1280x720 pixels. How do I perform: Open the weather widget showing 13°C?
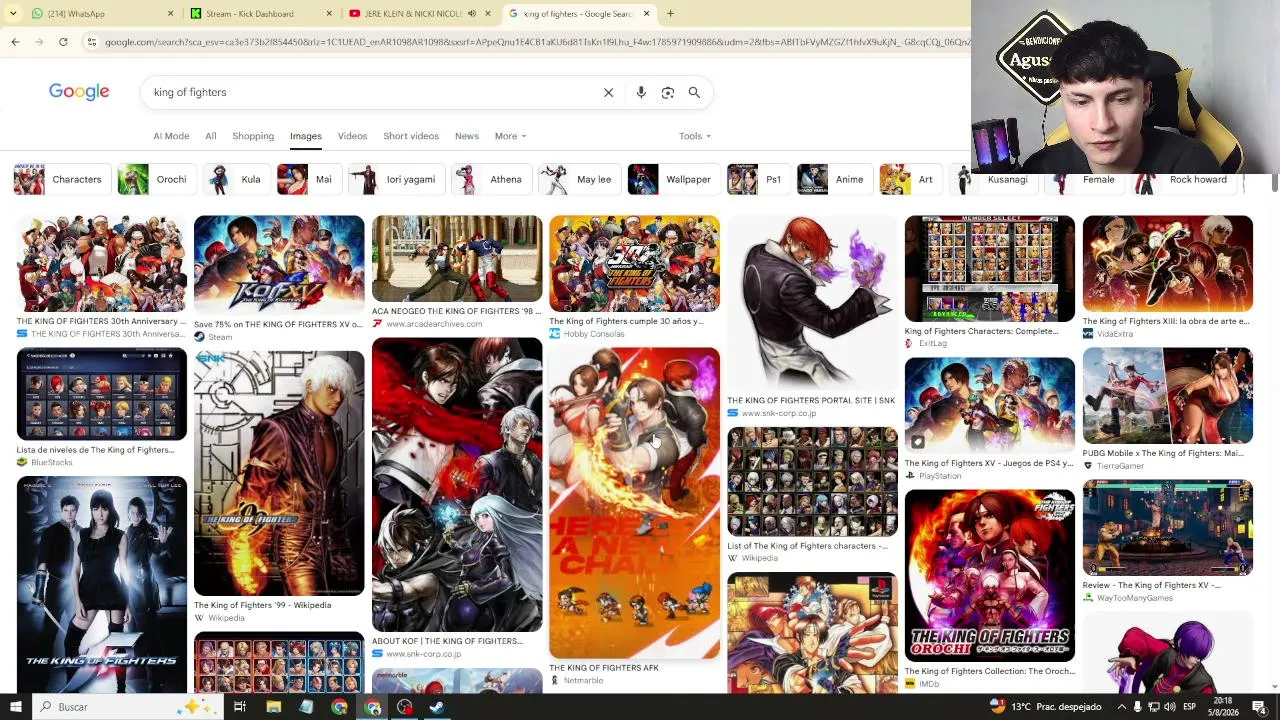[x=1045, y=707]
